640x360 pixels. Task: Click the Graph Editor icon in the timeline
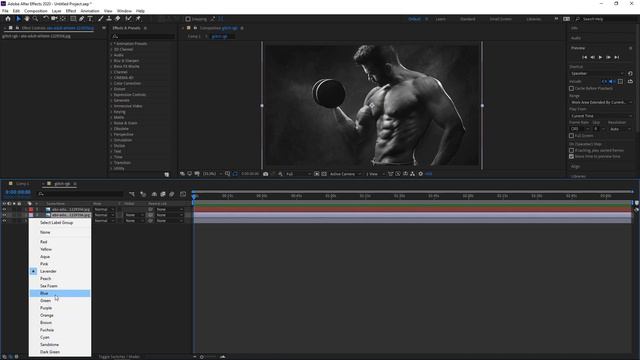183,194
